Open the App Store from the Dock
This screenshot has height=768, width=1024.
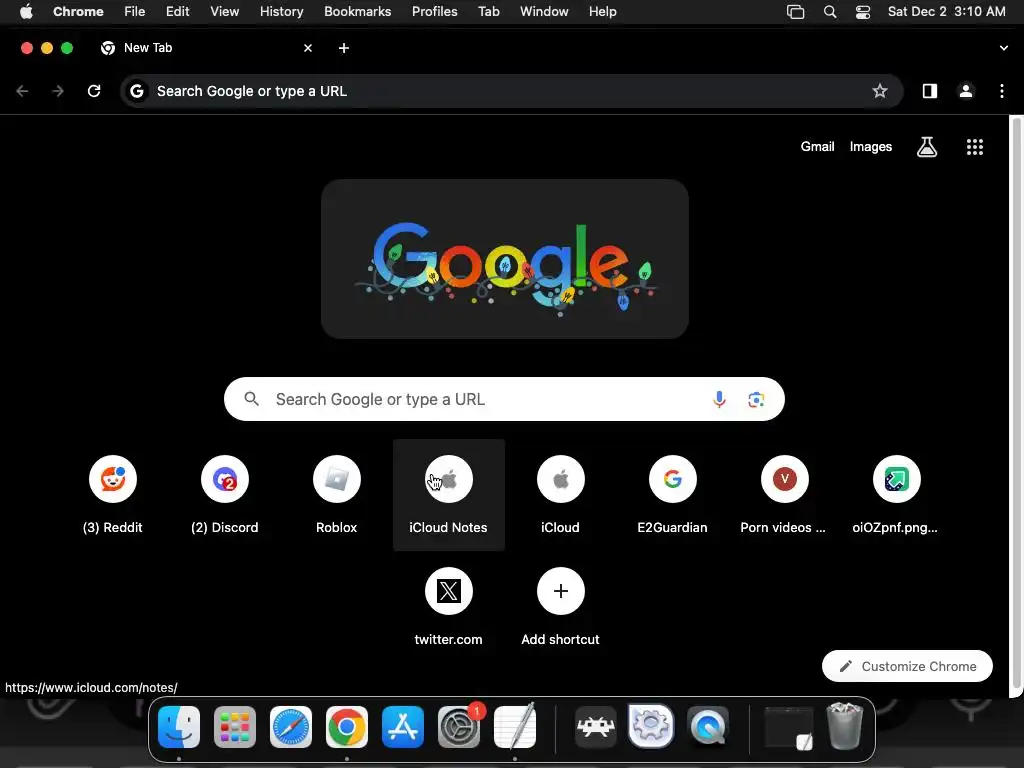(x=403, y=727)
